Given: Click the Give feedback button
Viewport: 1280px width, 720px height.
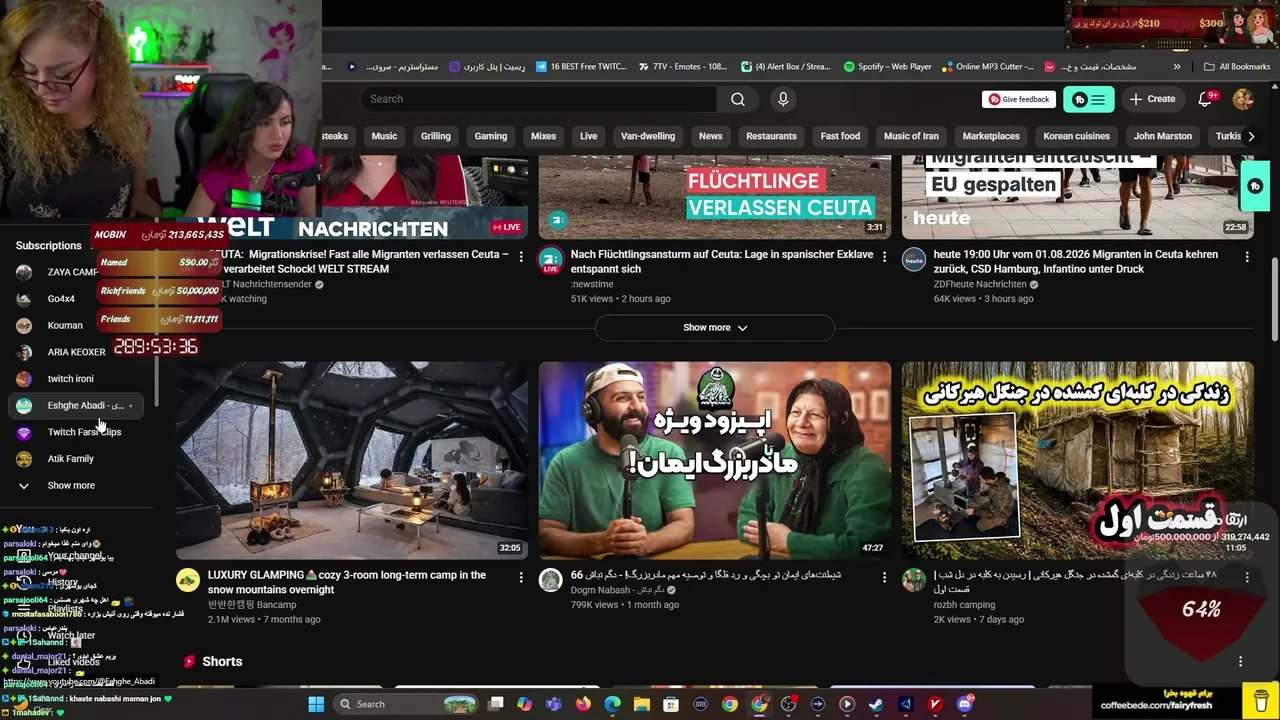Looking at the screenshot, I should pyautogui.click(x=1019, y=99).
